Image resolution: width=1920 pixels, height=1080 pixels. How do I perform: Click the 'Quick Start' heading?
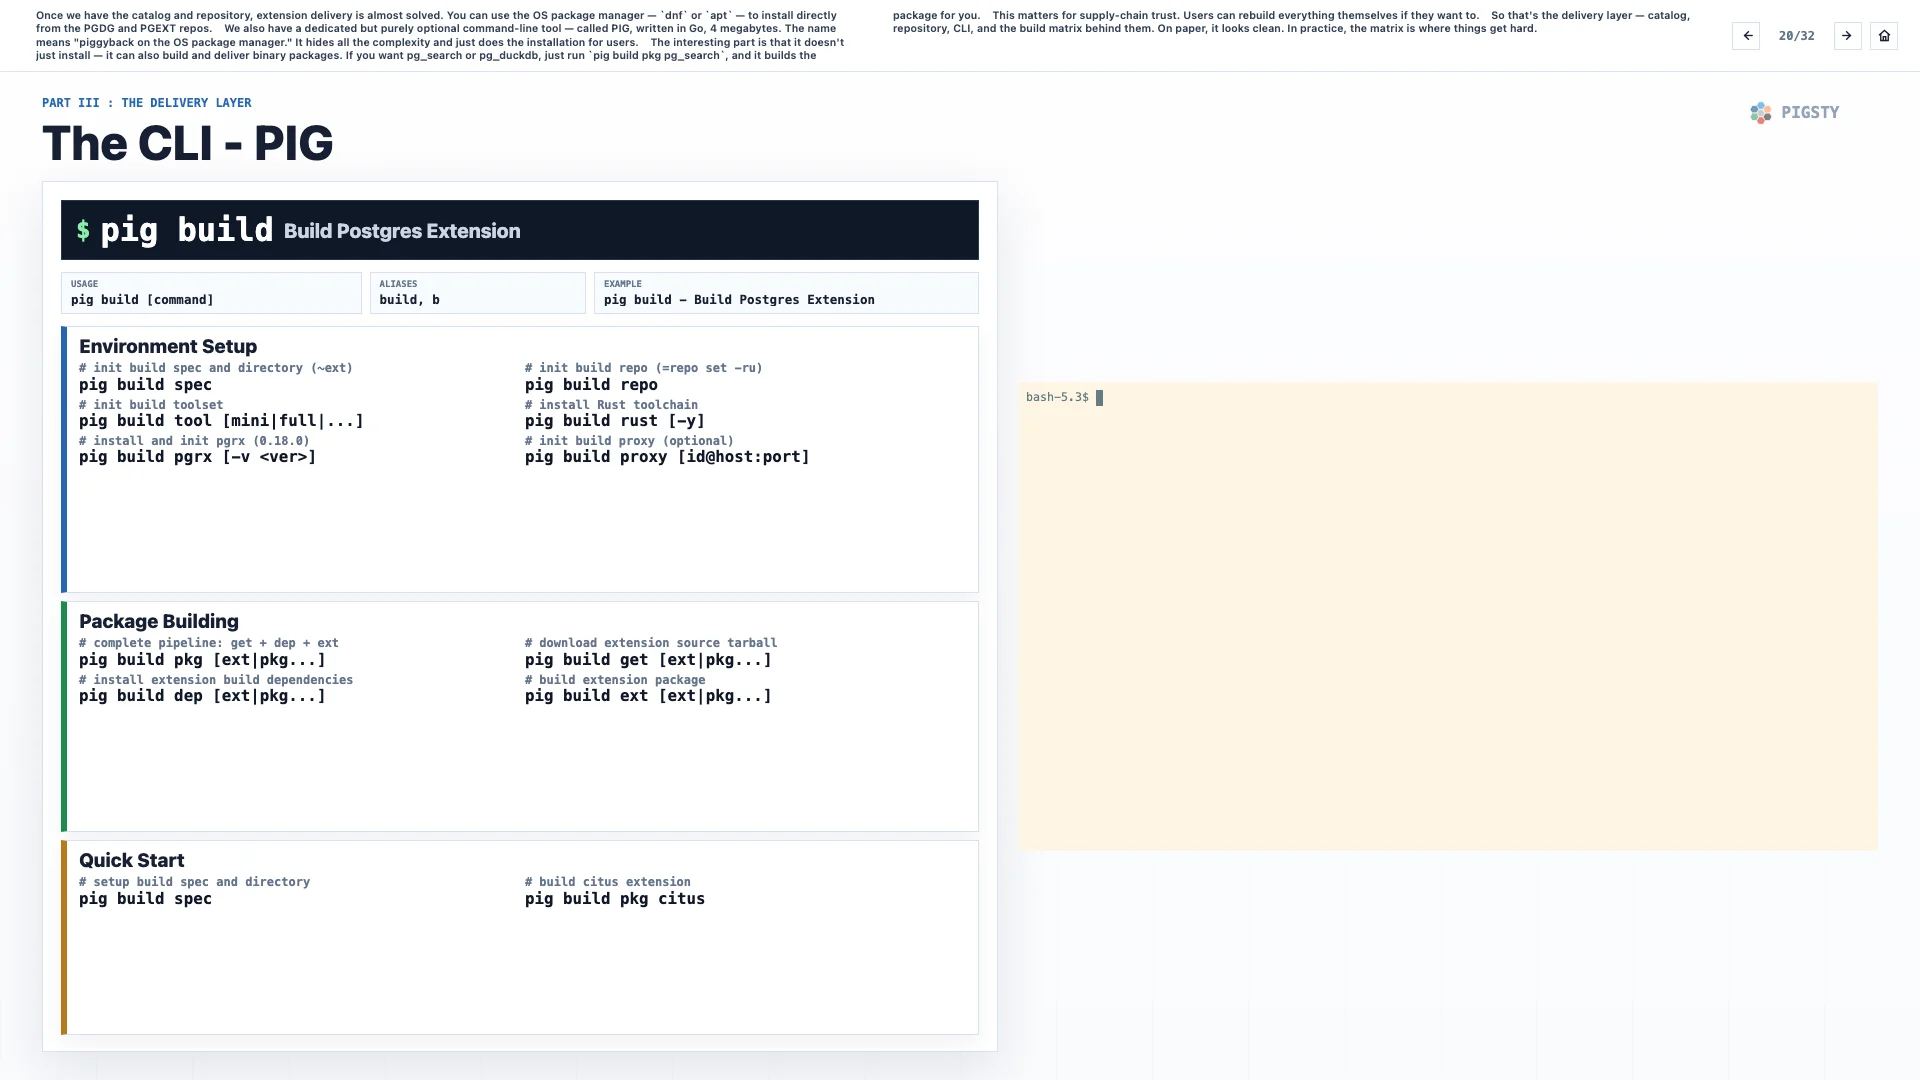[x=132, y=860]
